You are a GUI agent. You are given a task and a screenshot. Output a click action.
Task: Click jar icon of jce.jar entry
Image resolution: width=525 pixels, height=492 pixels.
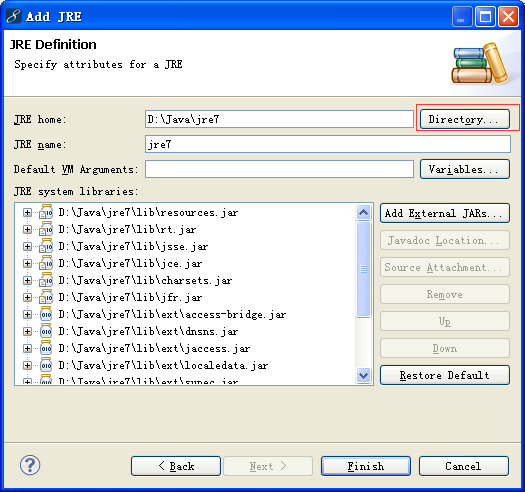tap(46, 264)
